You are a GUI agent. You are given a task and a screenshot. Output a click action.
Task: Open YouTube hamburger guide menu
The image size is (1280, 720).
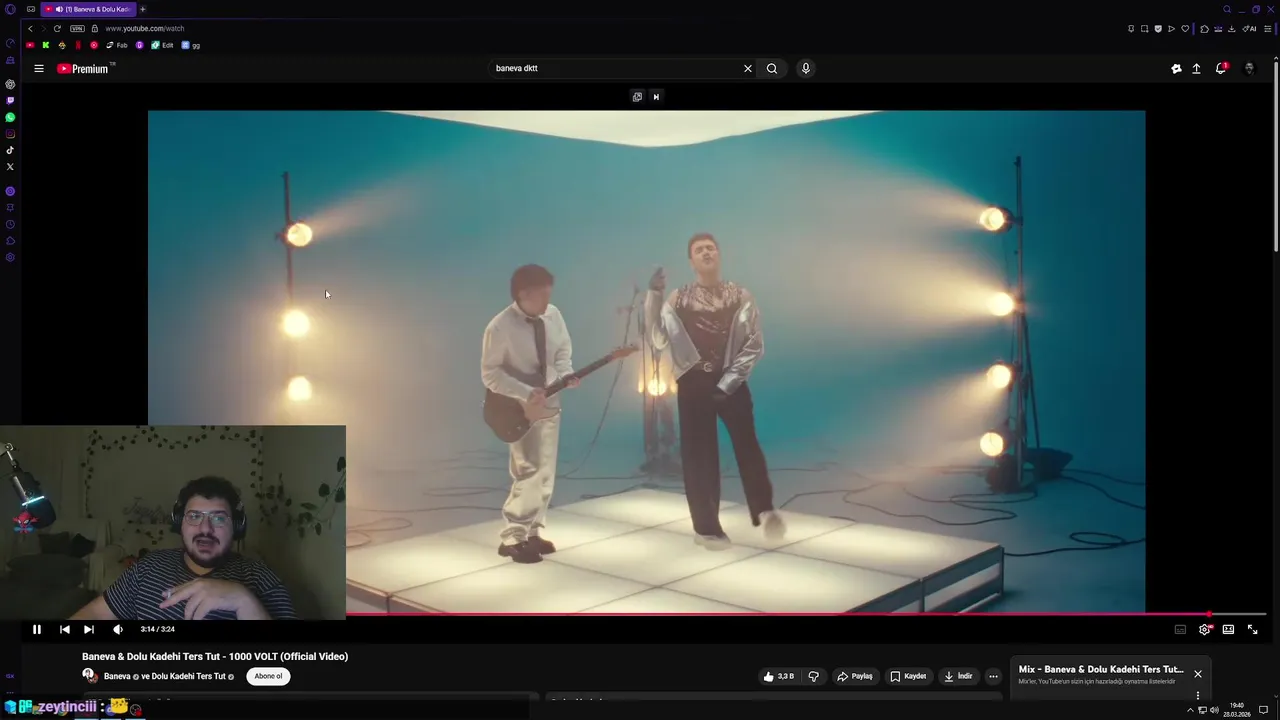pos(39,68)
